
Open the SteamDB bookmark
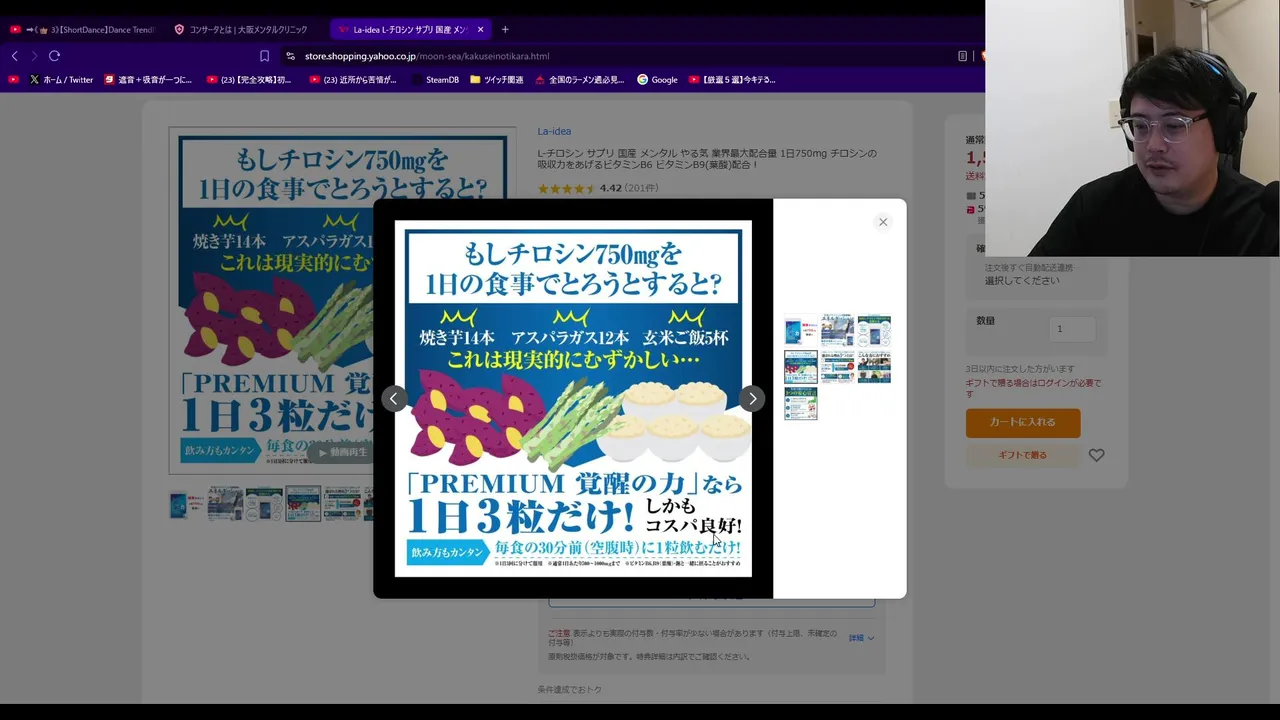tap(435, 79)
